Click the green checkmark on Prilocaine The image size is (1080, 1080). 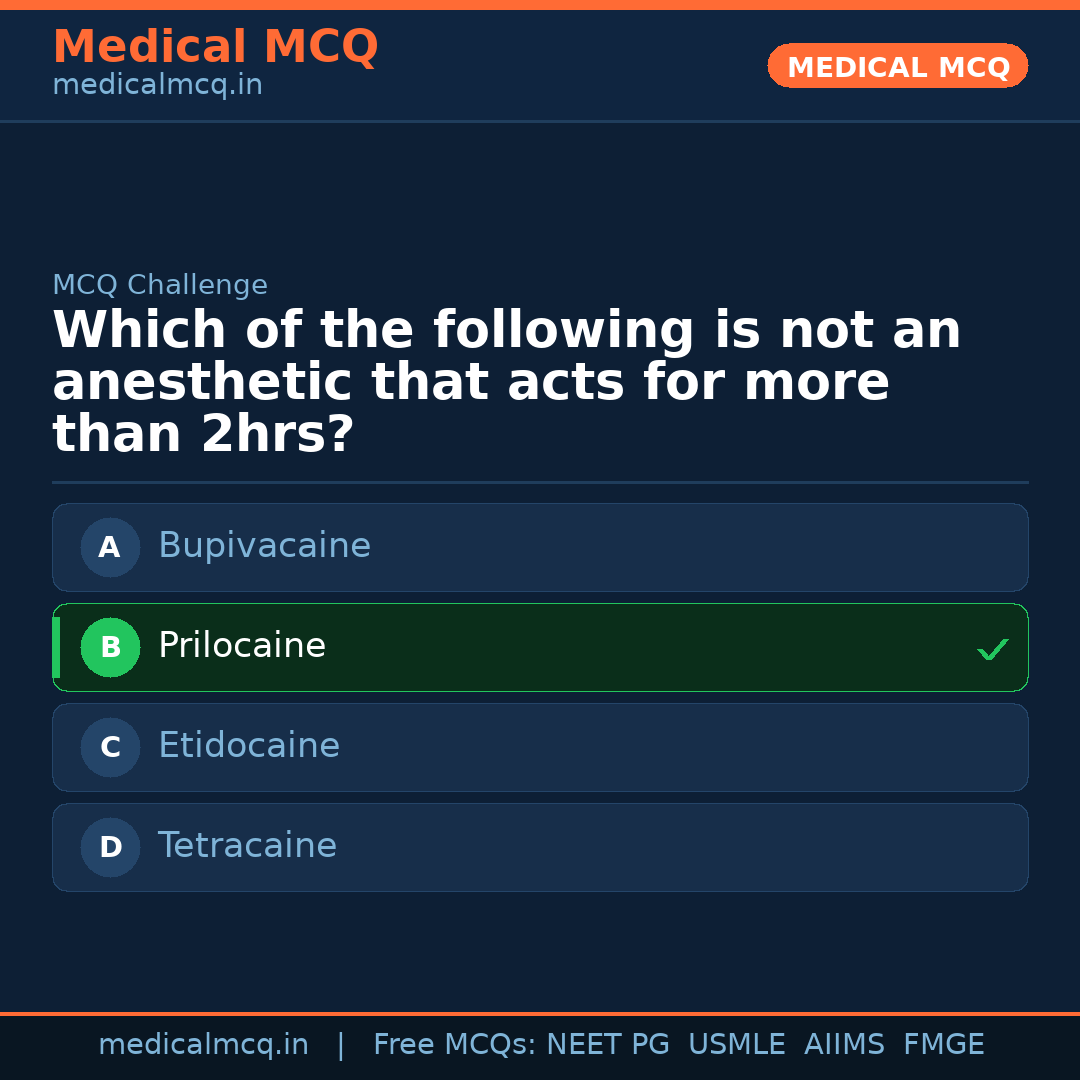point(993,649)
